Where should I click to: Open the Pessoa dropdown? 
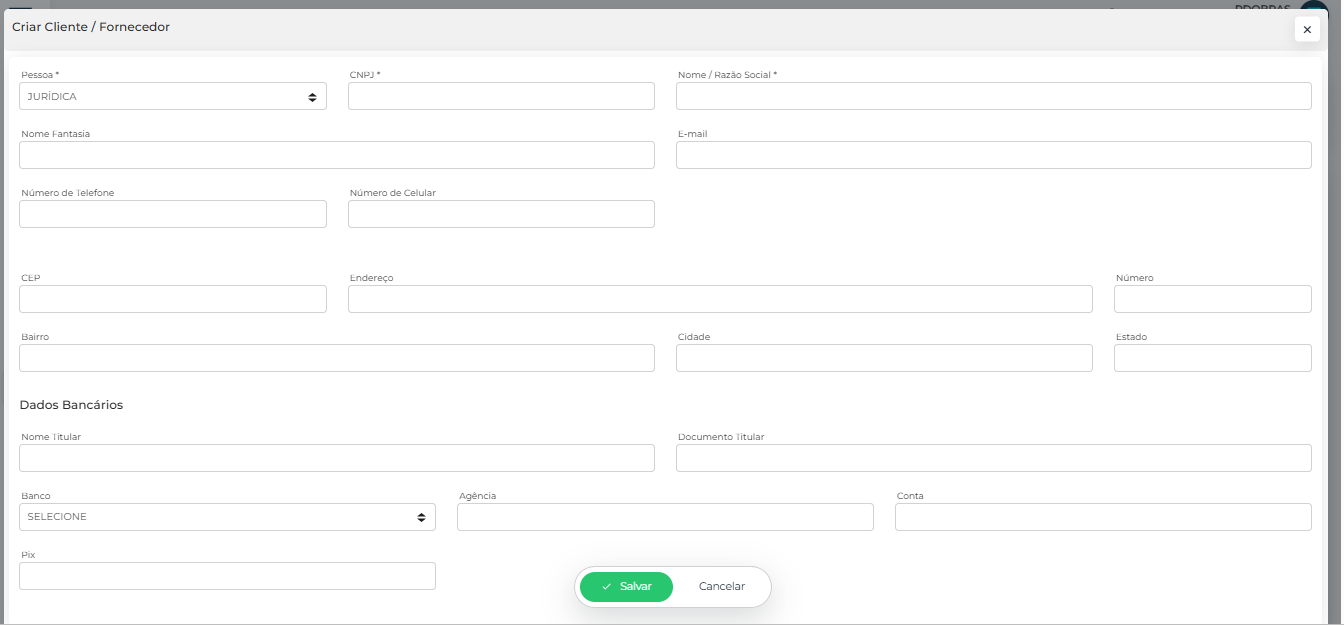pyautogui.click(x=172, y=97)
